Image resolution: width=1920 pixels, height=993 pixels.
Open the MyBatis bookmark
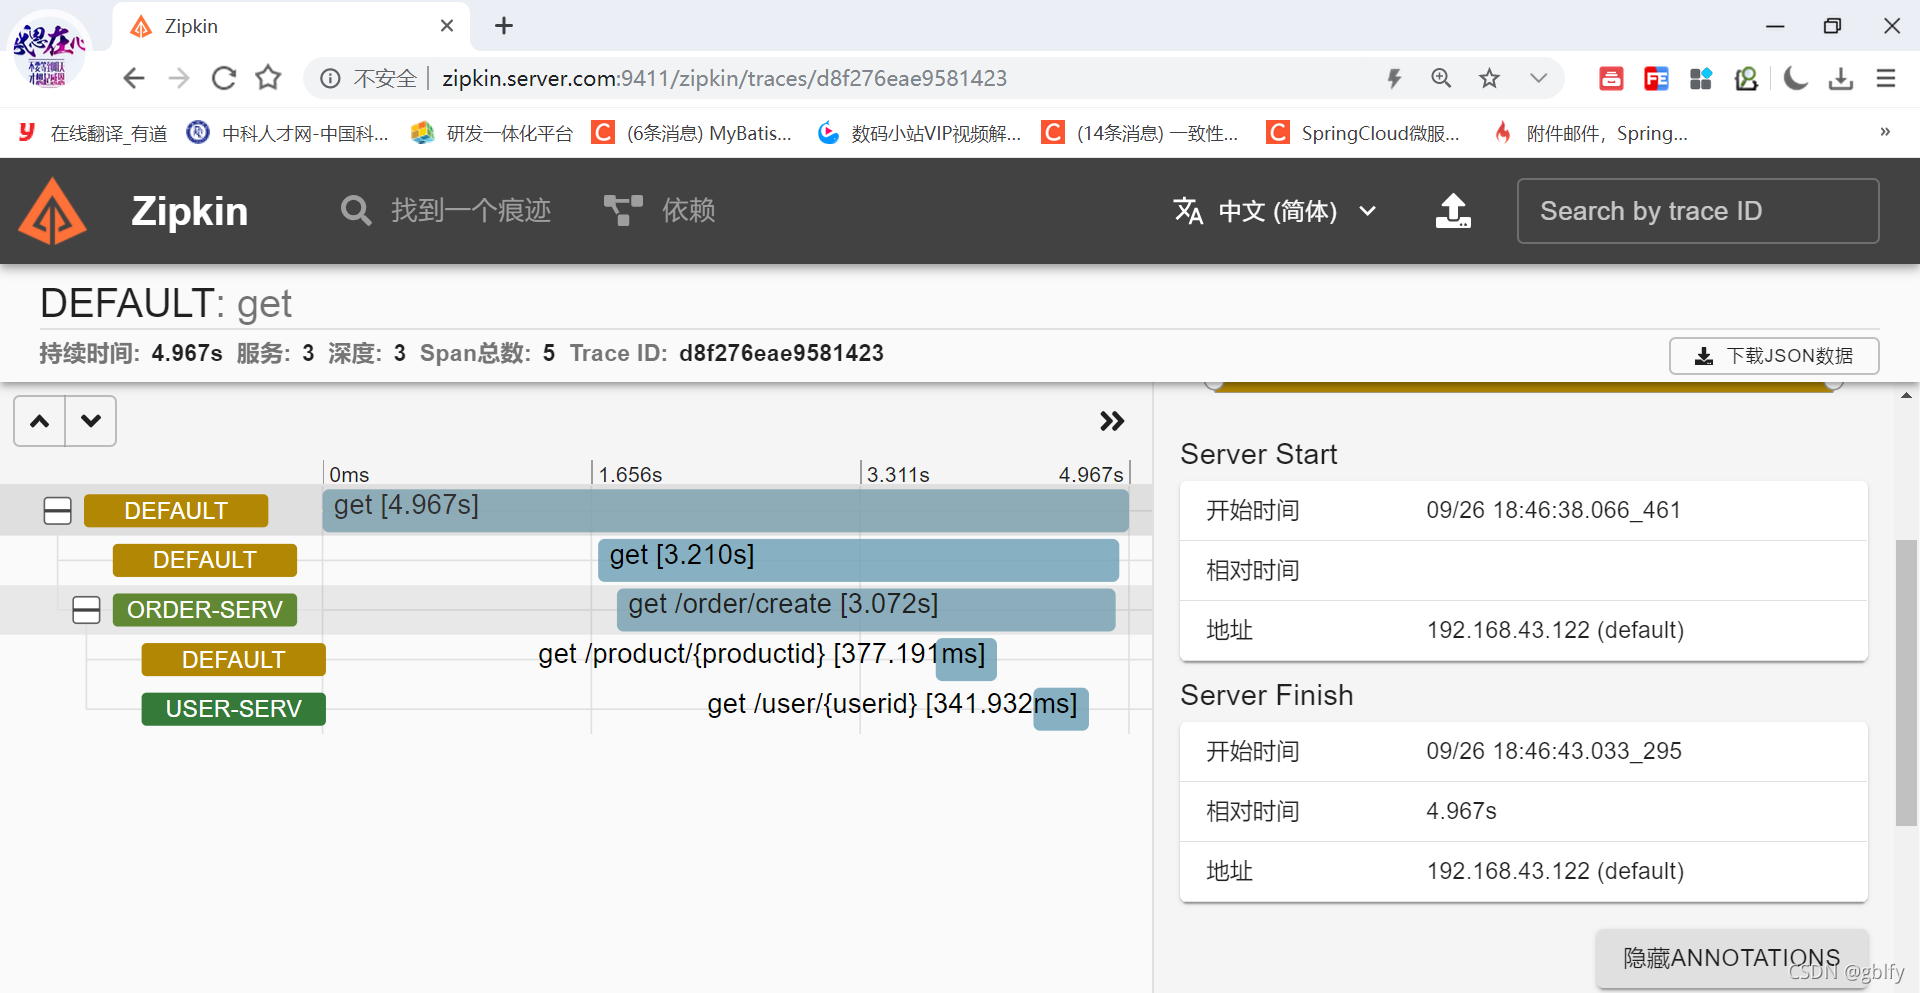[692, 133]
